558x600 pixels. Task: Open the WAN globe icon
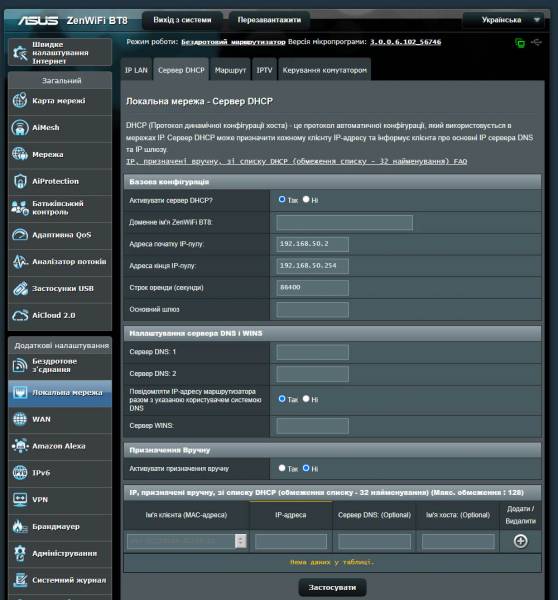(x=20, y=419)
